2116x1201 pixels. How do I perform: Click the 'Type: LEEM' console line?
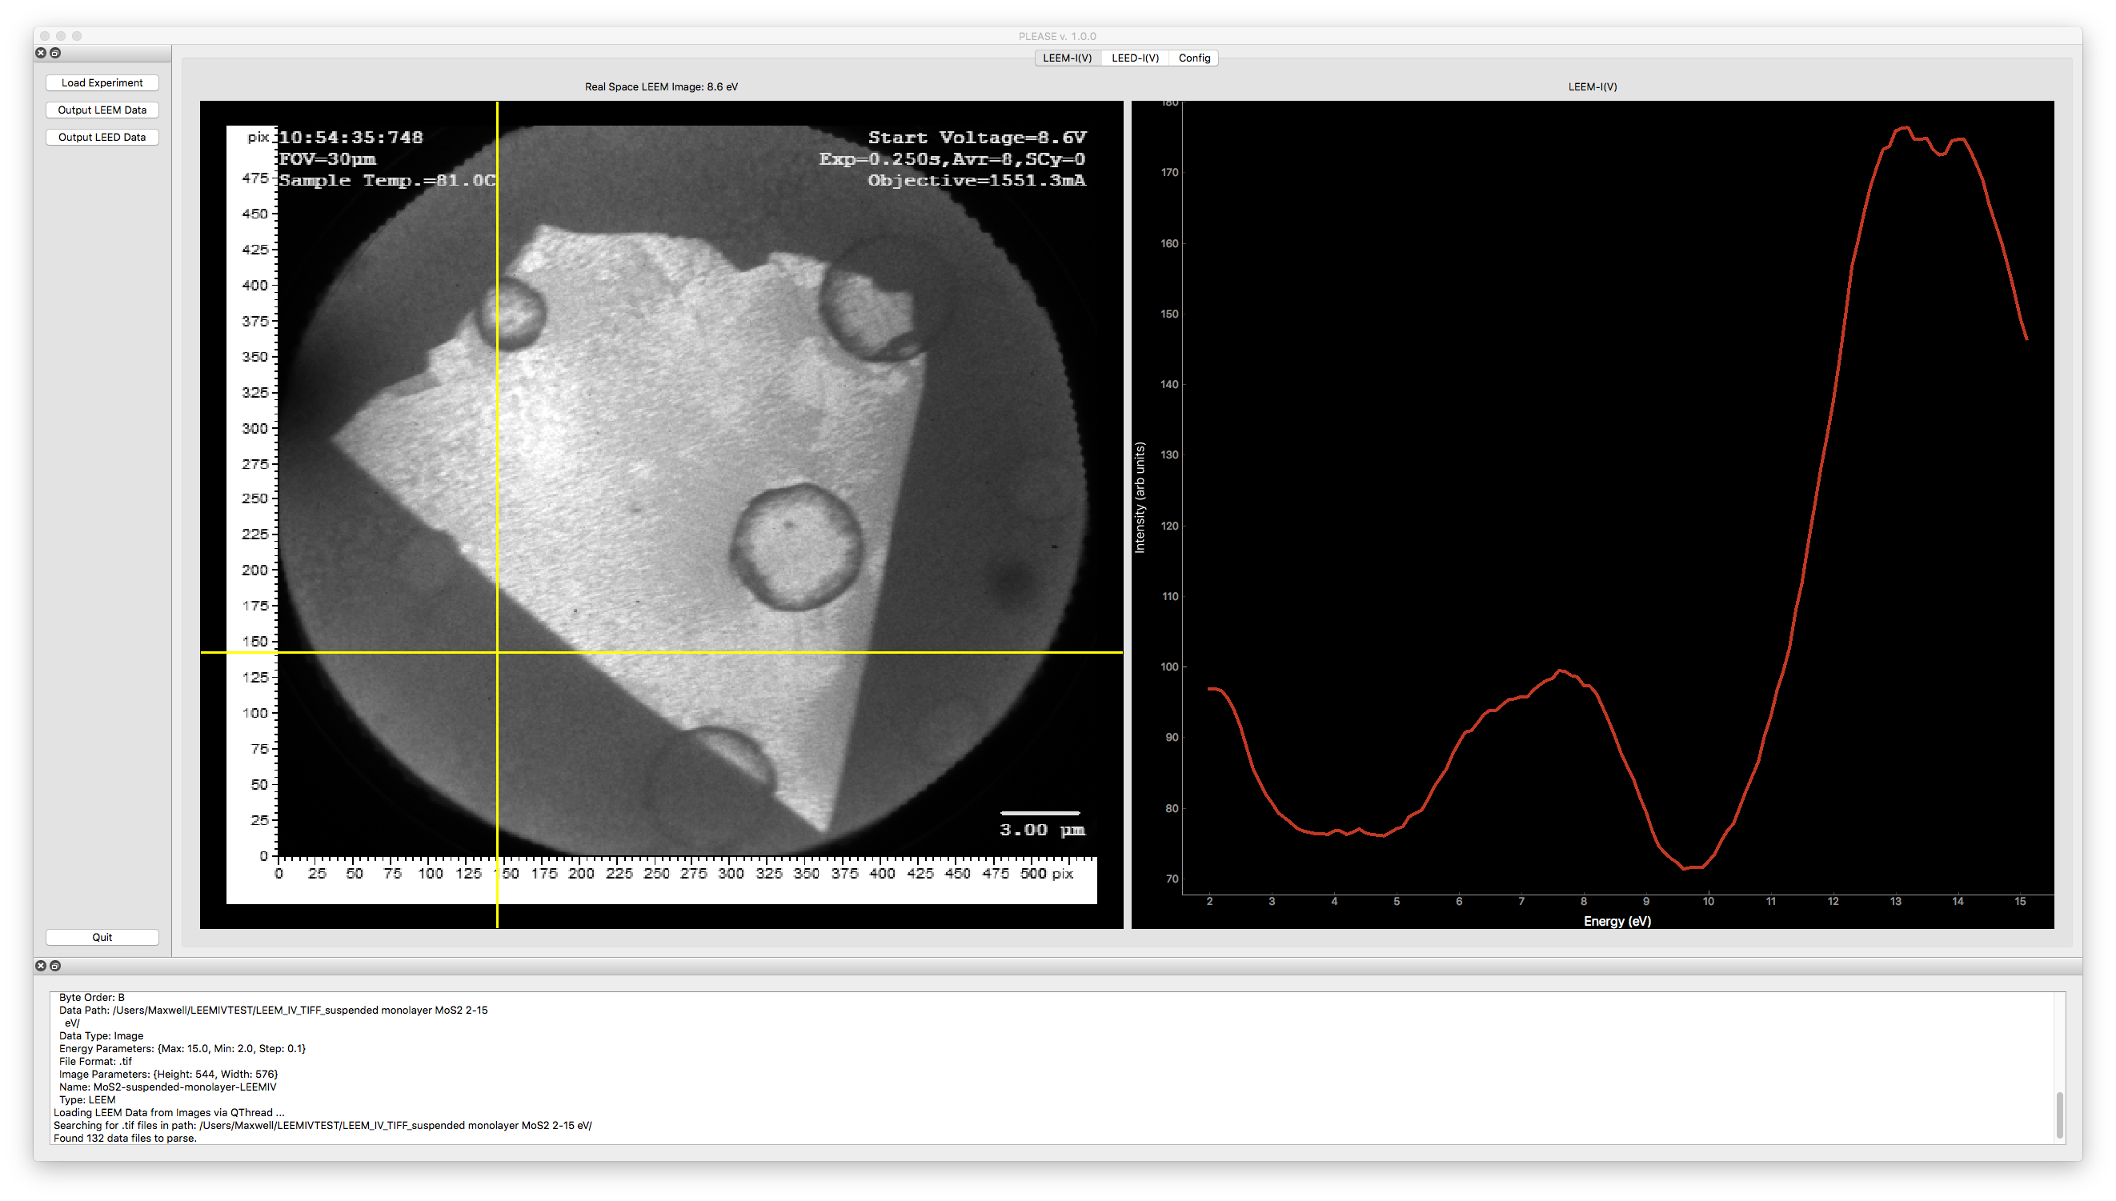[x=87, y=1100]
